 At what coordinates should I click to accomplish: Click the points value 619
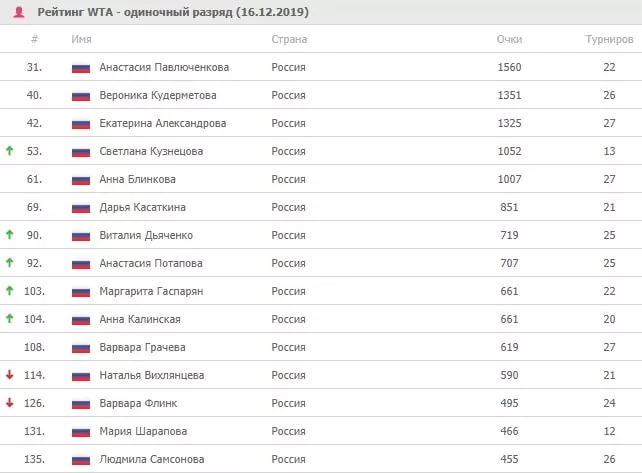coord(509,347)
